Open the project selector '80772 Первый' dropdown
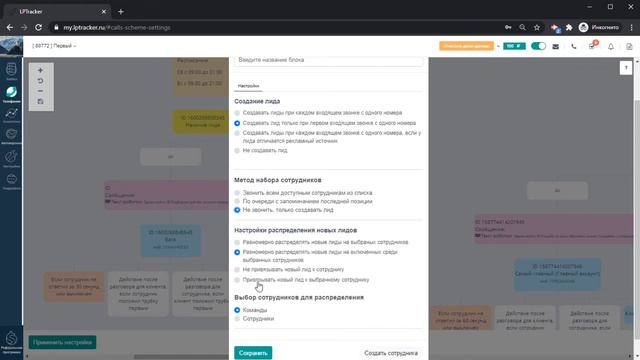 pos(54,46)
